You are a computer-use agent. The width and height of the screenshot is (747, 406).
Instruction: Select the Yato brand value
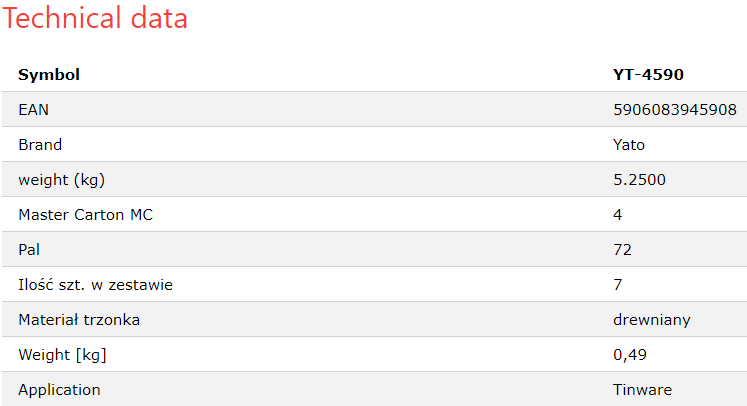[x=629, y=144]
